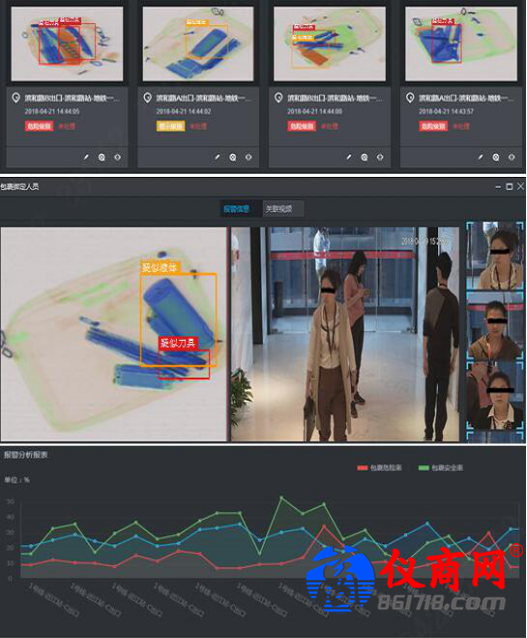Click the yellow warning-level tag on the second card

point(171,126)
